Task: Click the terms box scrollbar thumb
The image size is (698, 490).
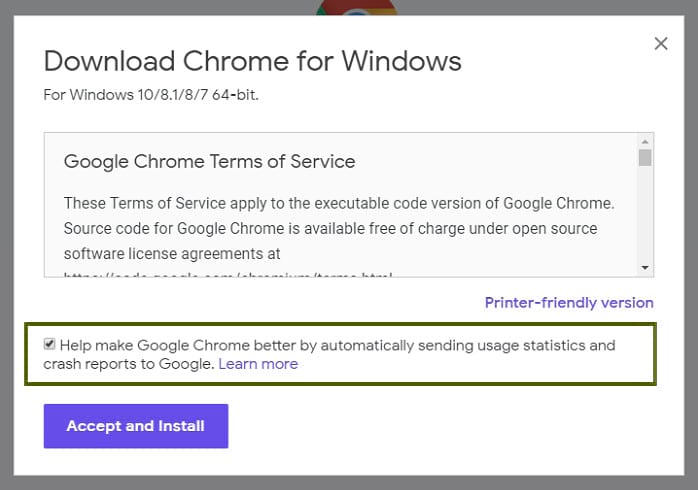Action: pos(645,158)
